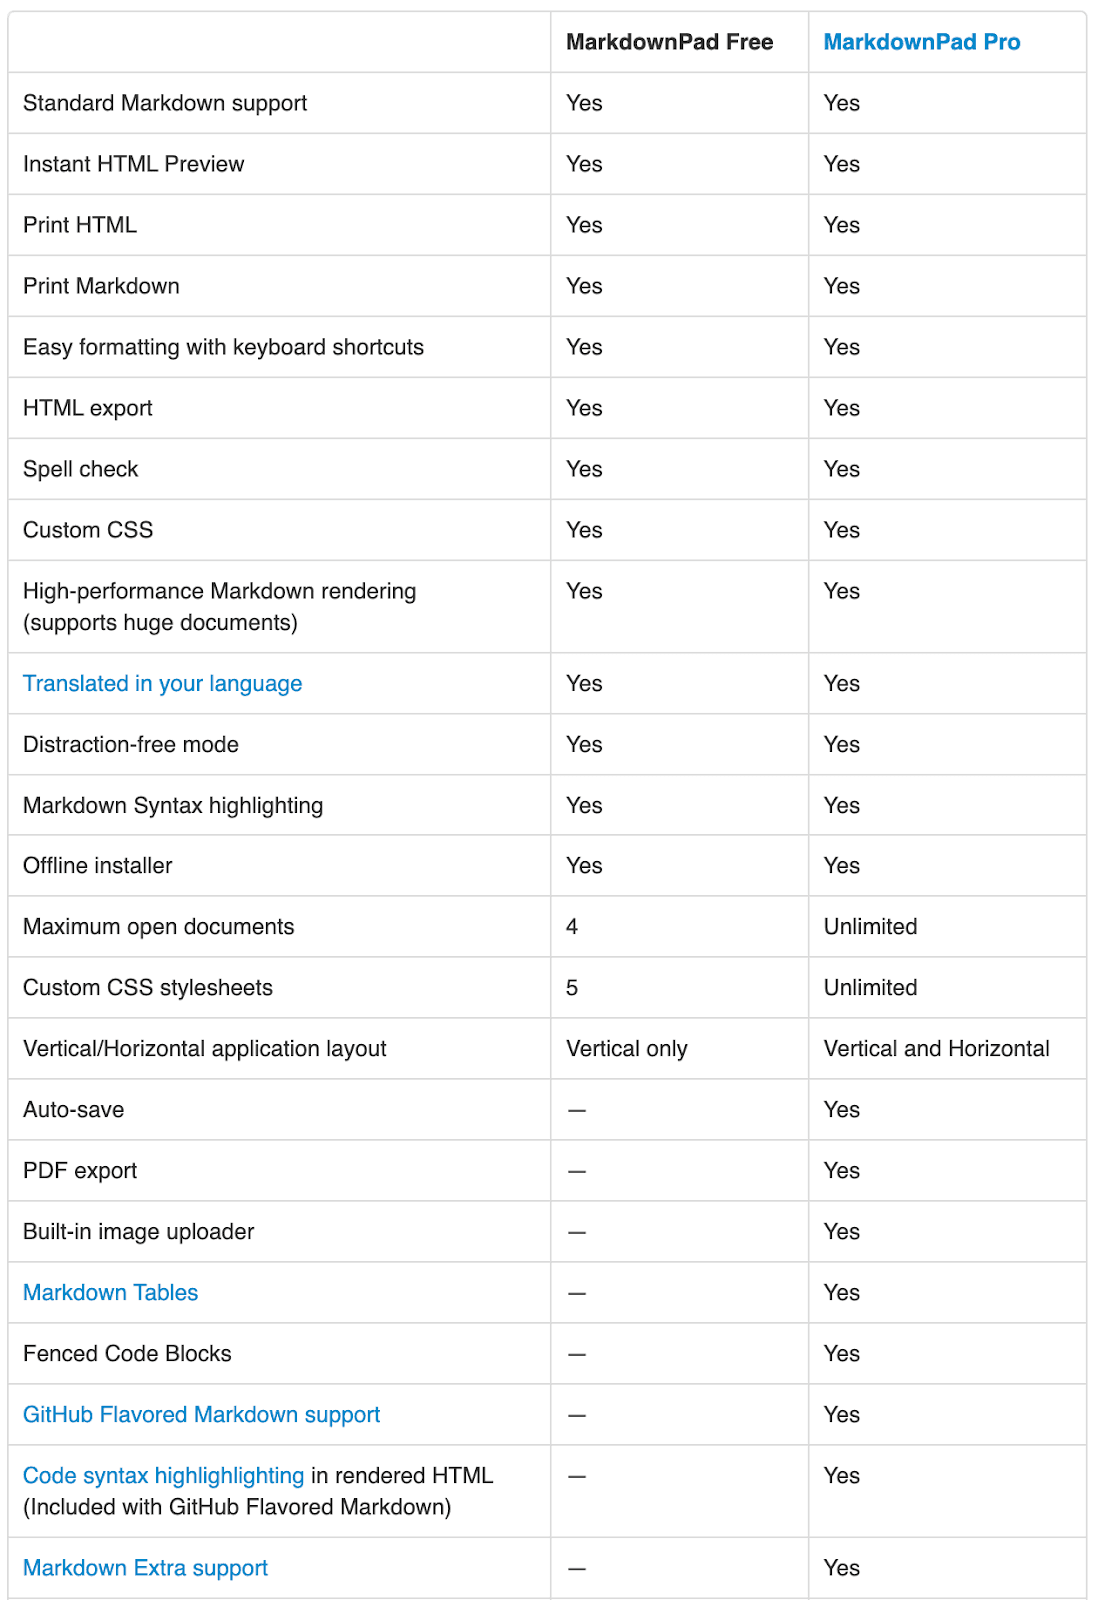Open the Markdown Tables link
The width and height of the screenshot is (1098, 1600).
pyautogui.click(x=110, y=1293)
